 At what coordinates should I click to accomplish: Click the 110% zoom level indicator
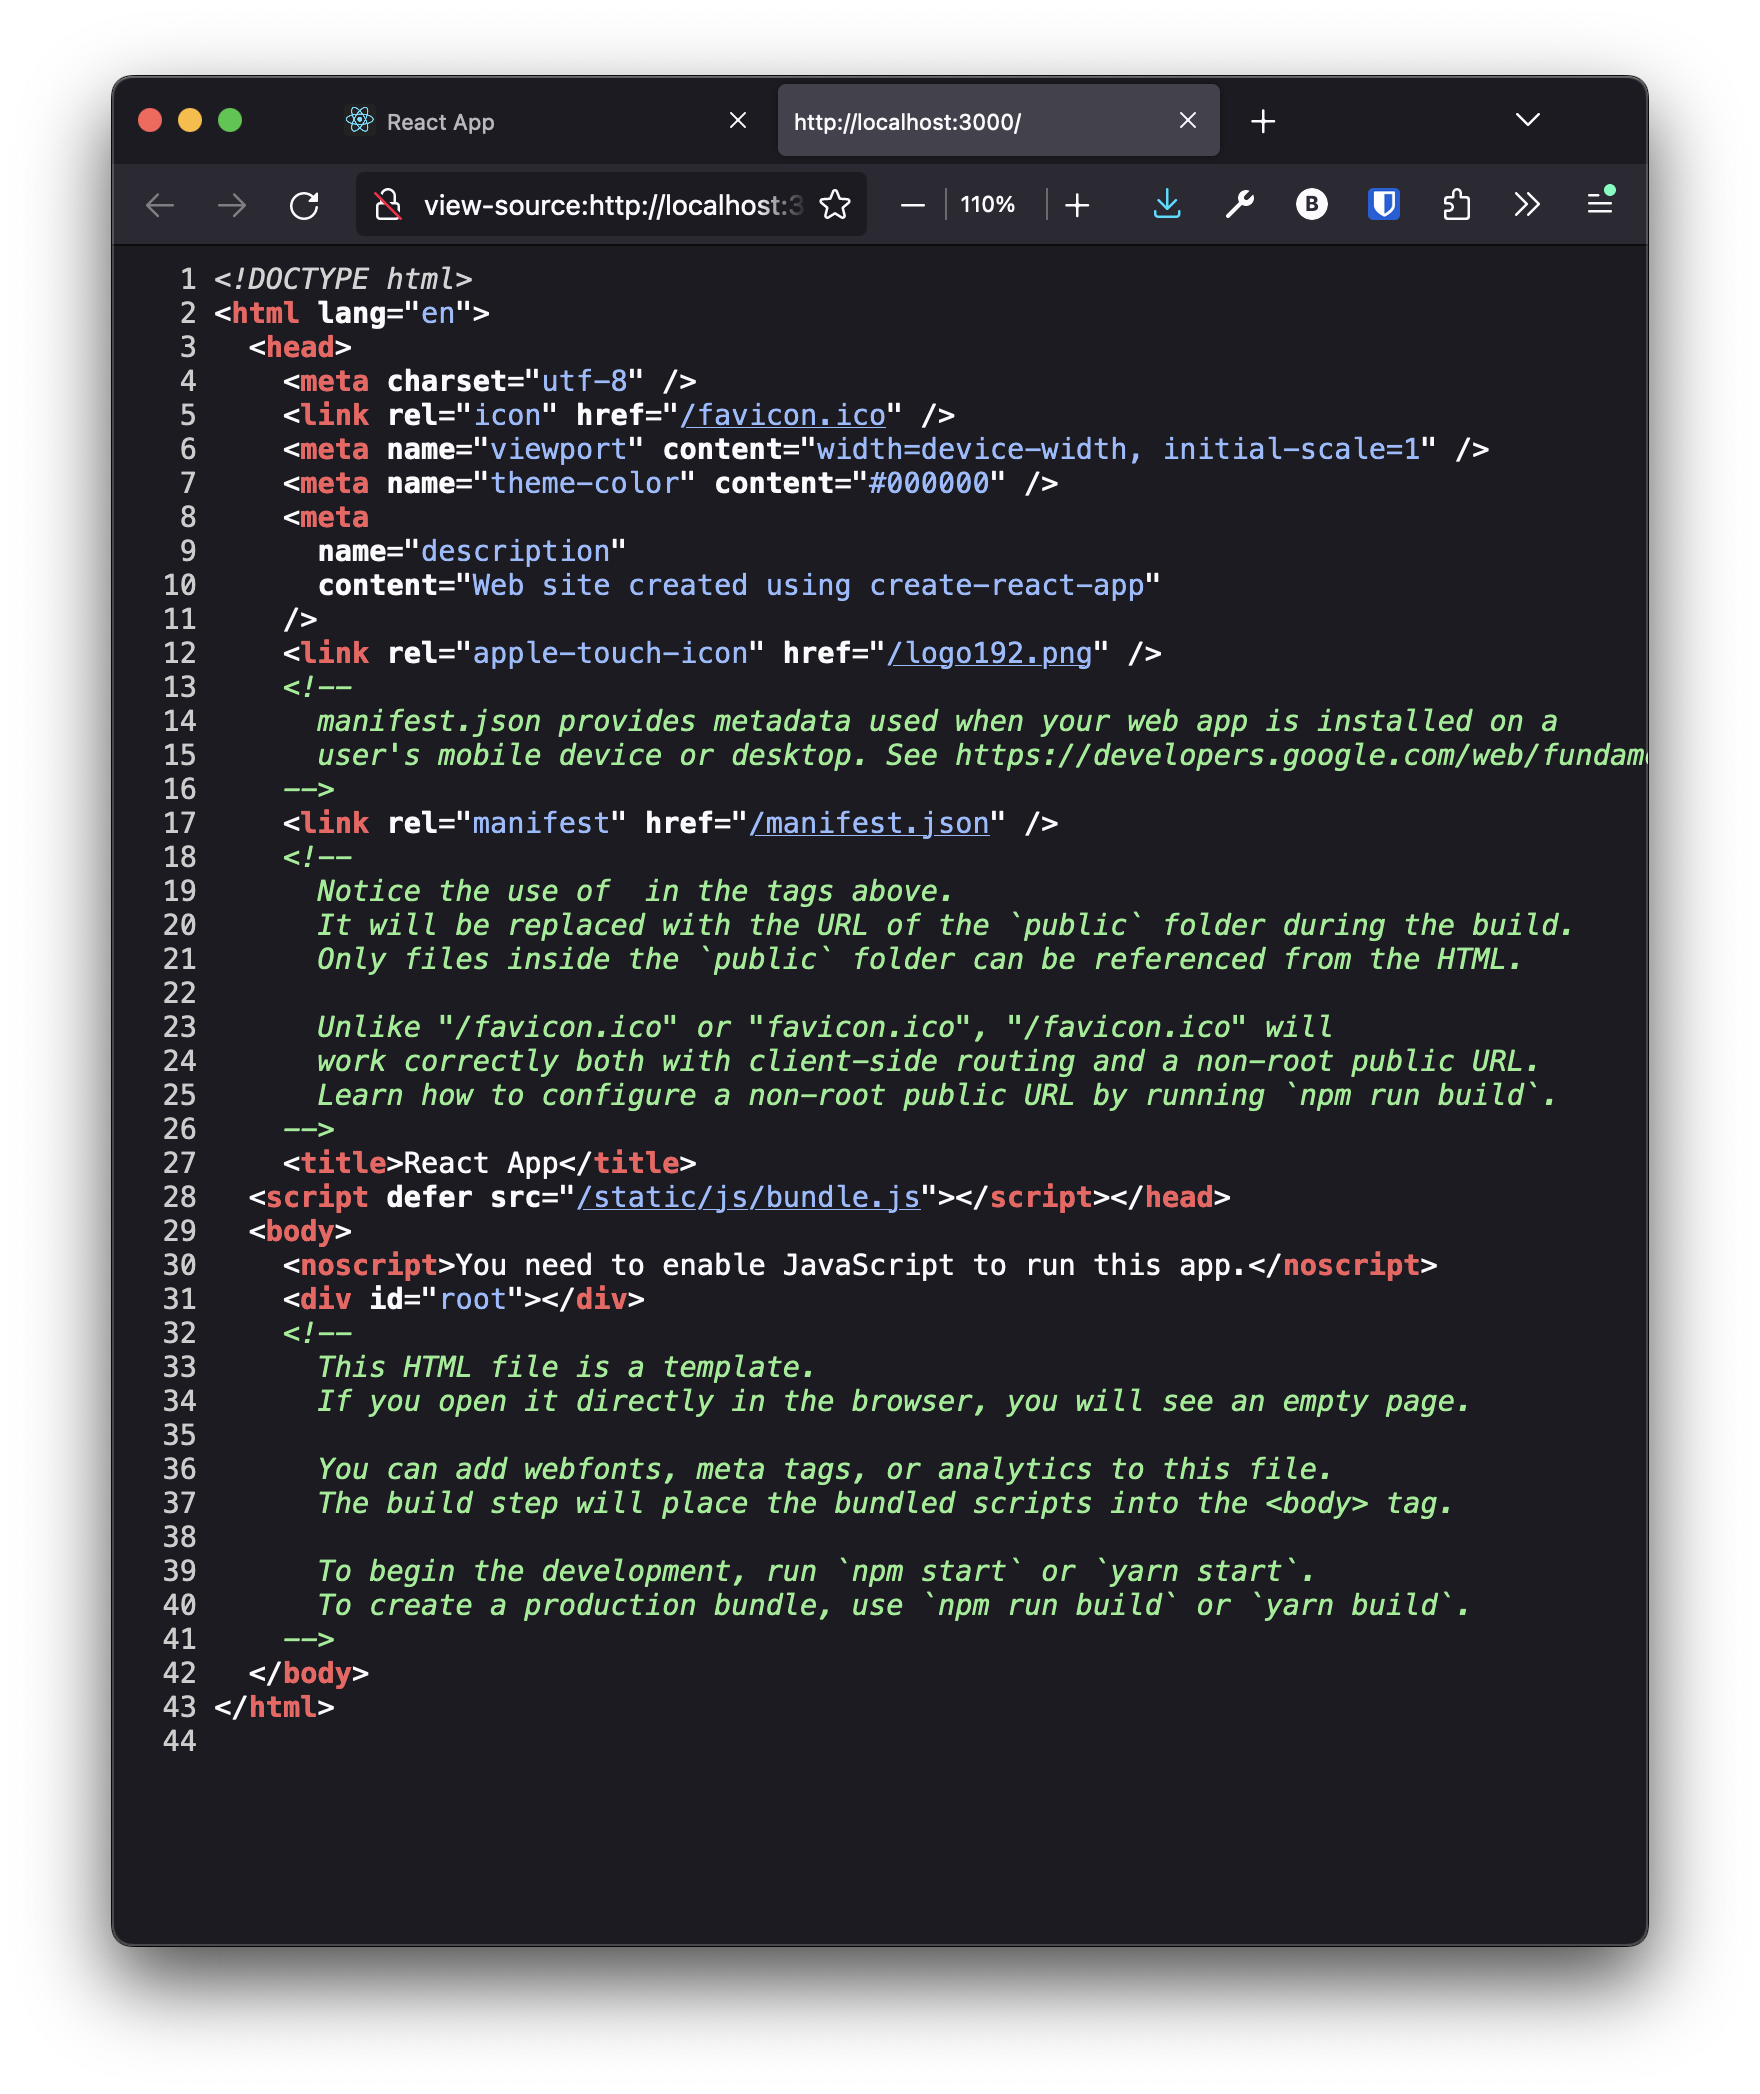coord(987,204)
